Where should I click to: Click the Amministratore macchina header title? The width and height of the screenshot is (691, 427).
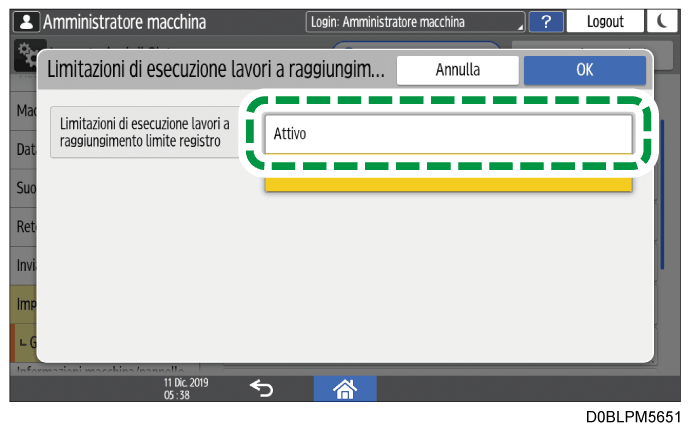[125, 21]
